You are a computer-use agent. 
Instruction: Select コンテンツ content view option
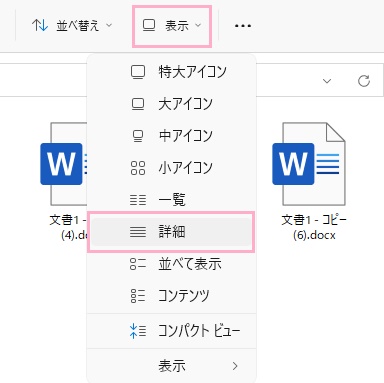(x=171, y=296)
